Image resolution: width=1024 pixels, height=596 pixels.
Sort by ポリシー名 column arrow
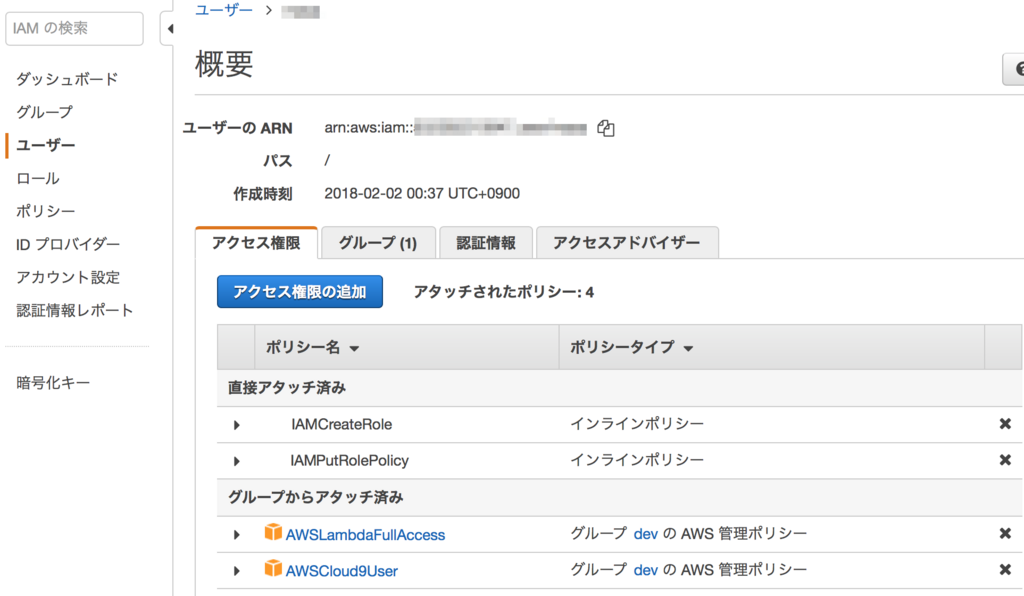pyautogui.click(x=354, y=349)
